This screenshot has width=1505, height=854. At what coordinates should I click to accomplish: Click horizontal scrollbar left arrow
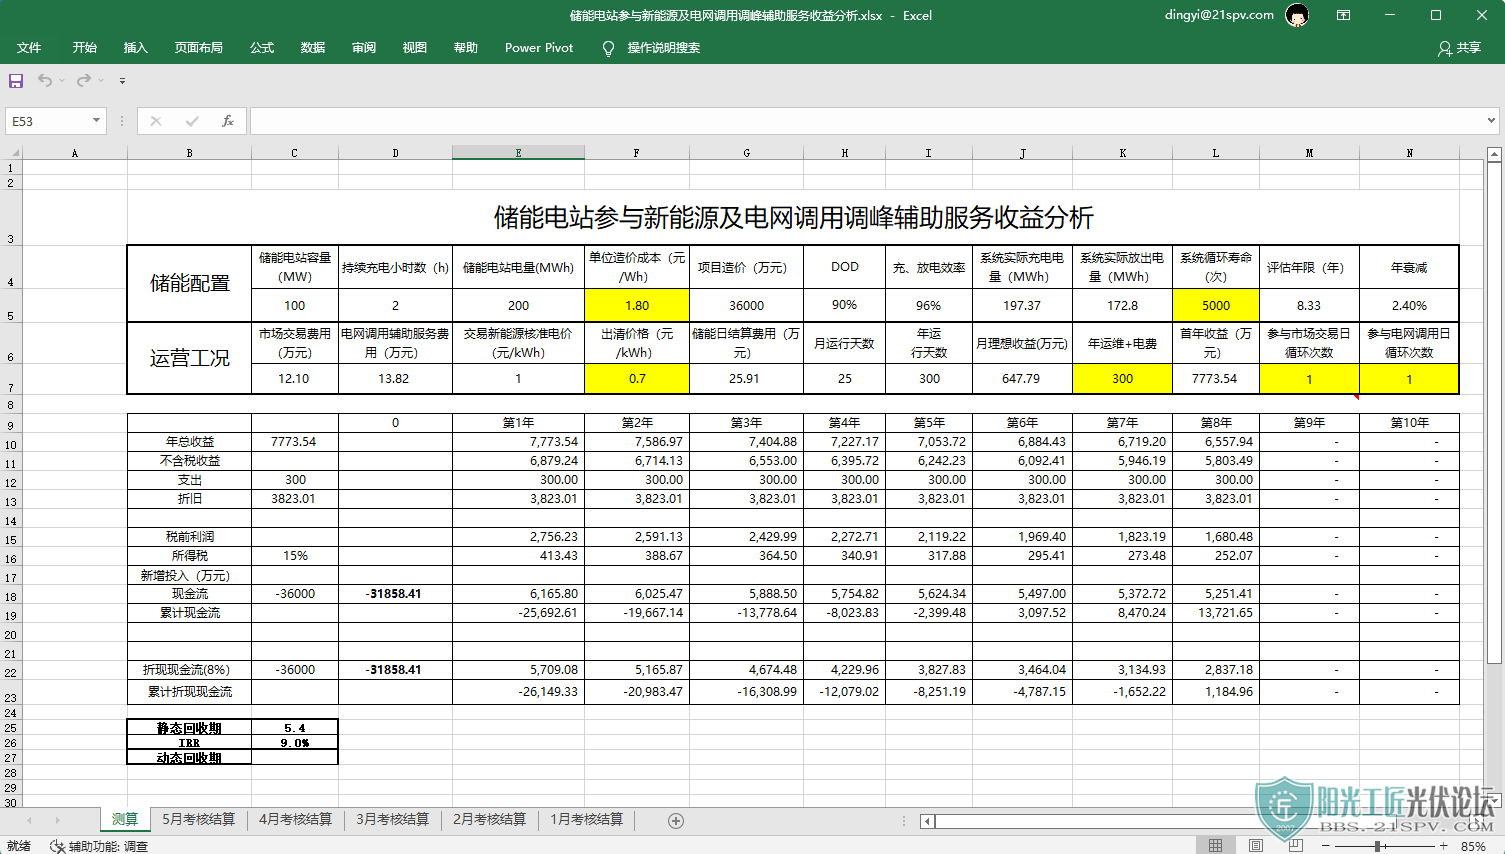(927, 821)
